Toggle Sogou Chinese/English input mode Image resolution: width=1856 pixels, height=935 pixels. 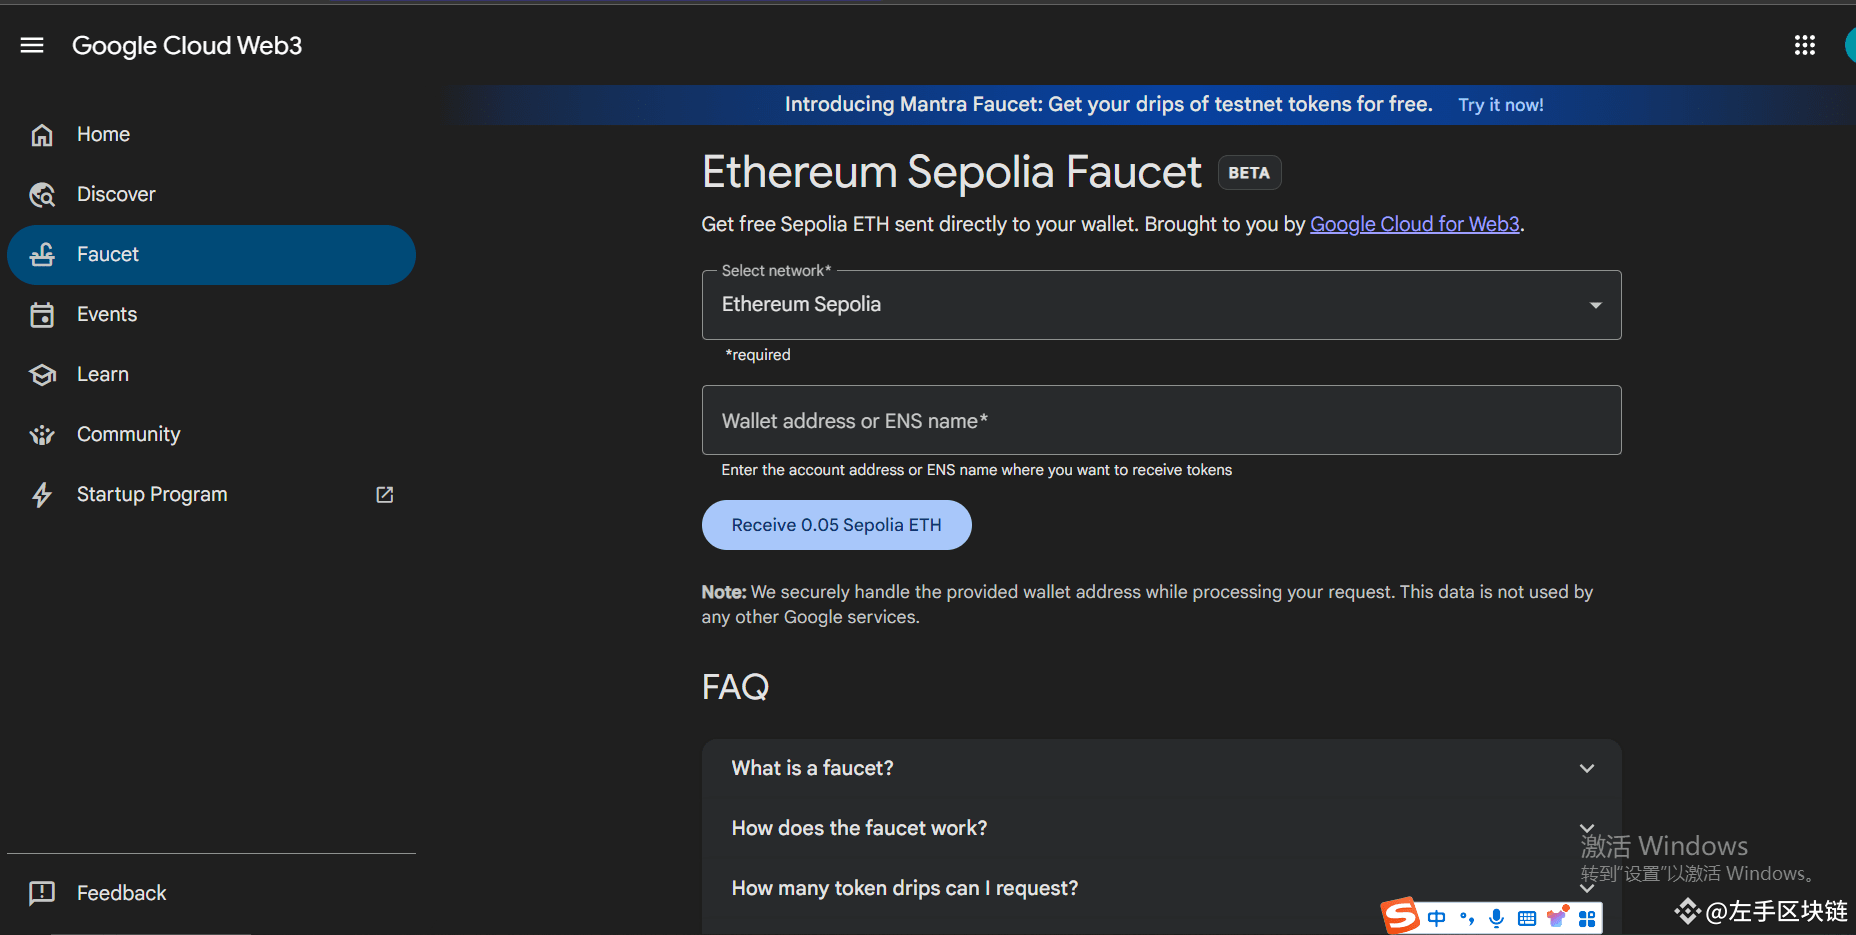click(x=1437, y=918)
